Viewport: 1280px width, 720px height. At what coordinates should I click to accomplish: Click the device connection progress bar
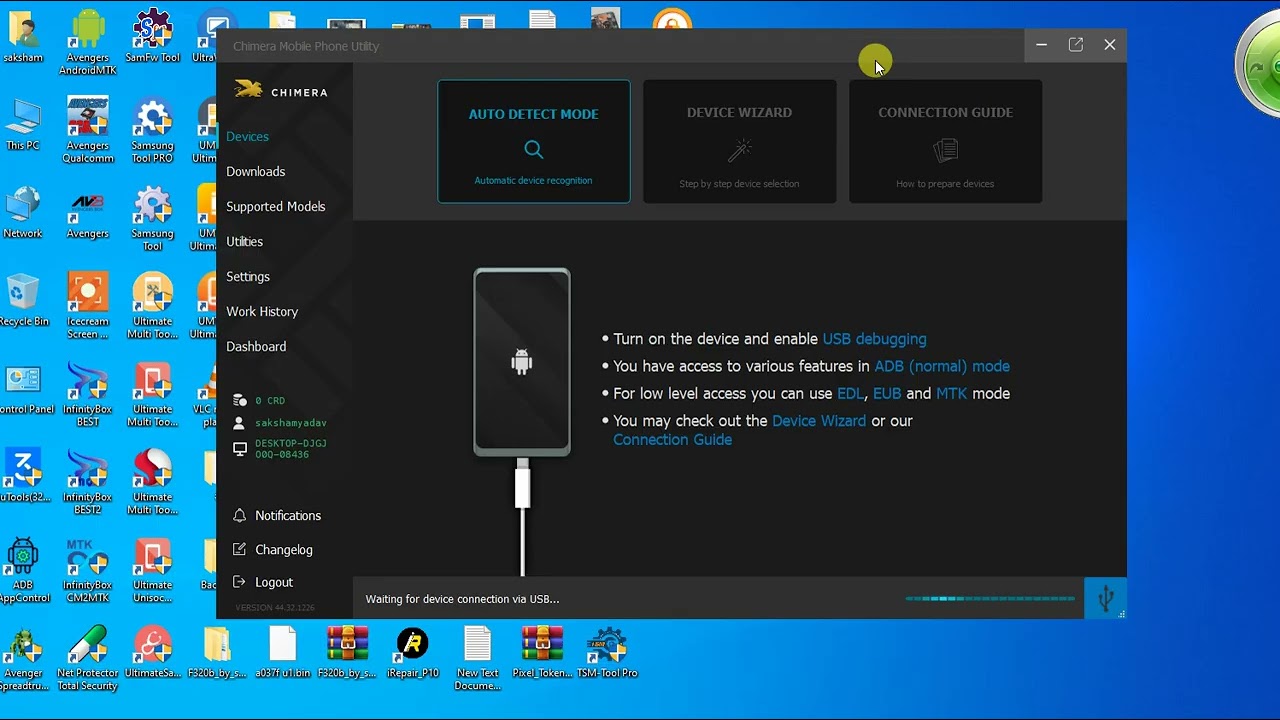990,599
